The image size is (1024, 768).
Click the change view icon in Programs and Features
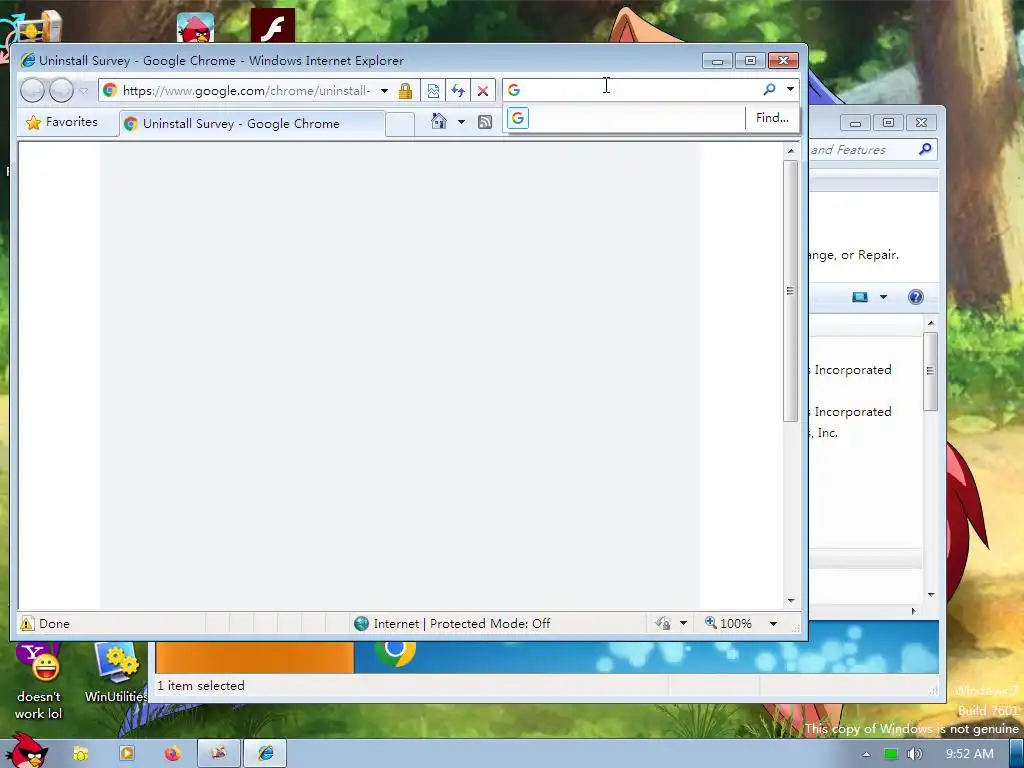coord(860,297)
